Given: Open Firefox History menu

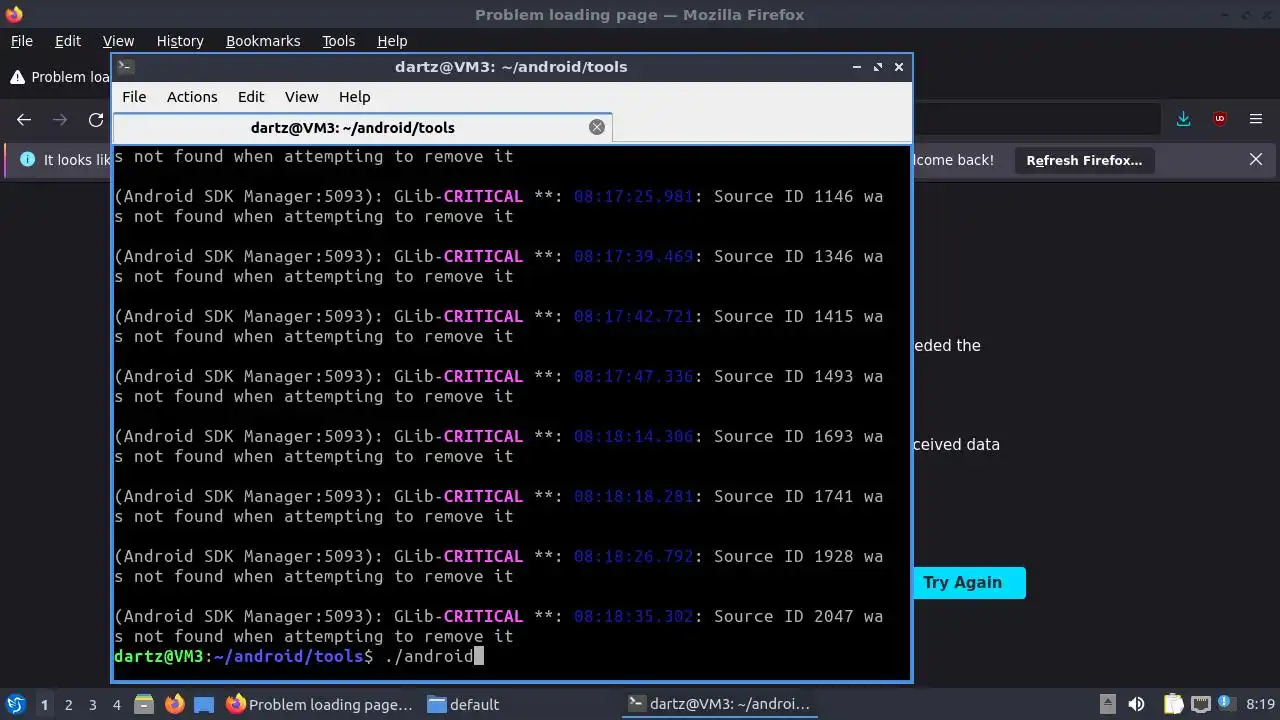Looking at the screenshot, I should pyautogui.click(x=180, y=41).
